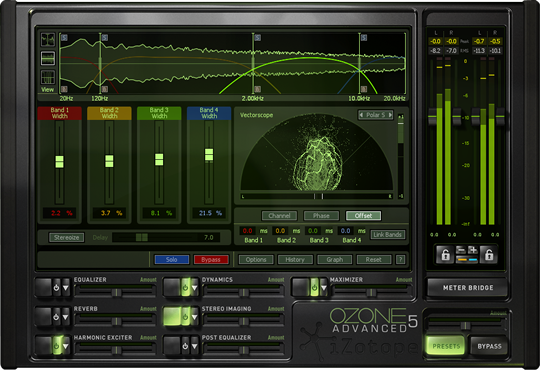Solo band 3 via top S marker at 2.00kHz
This screenshot has width=540, height=370.
click(257, 38)
